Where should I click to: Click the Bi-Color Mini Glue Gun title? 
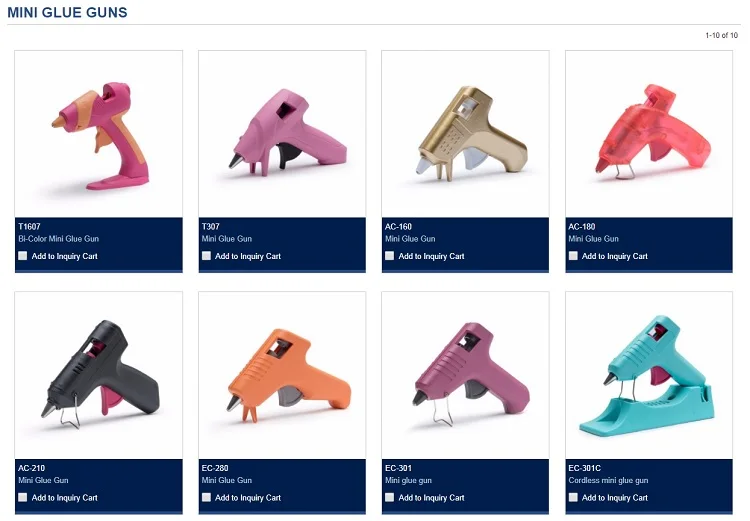pyautogui.click(x=58, y=239)
